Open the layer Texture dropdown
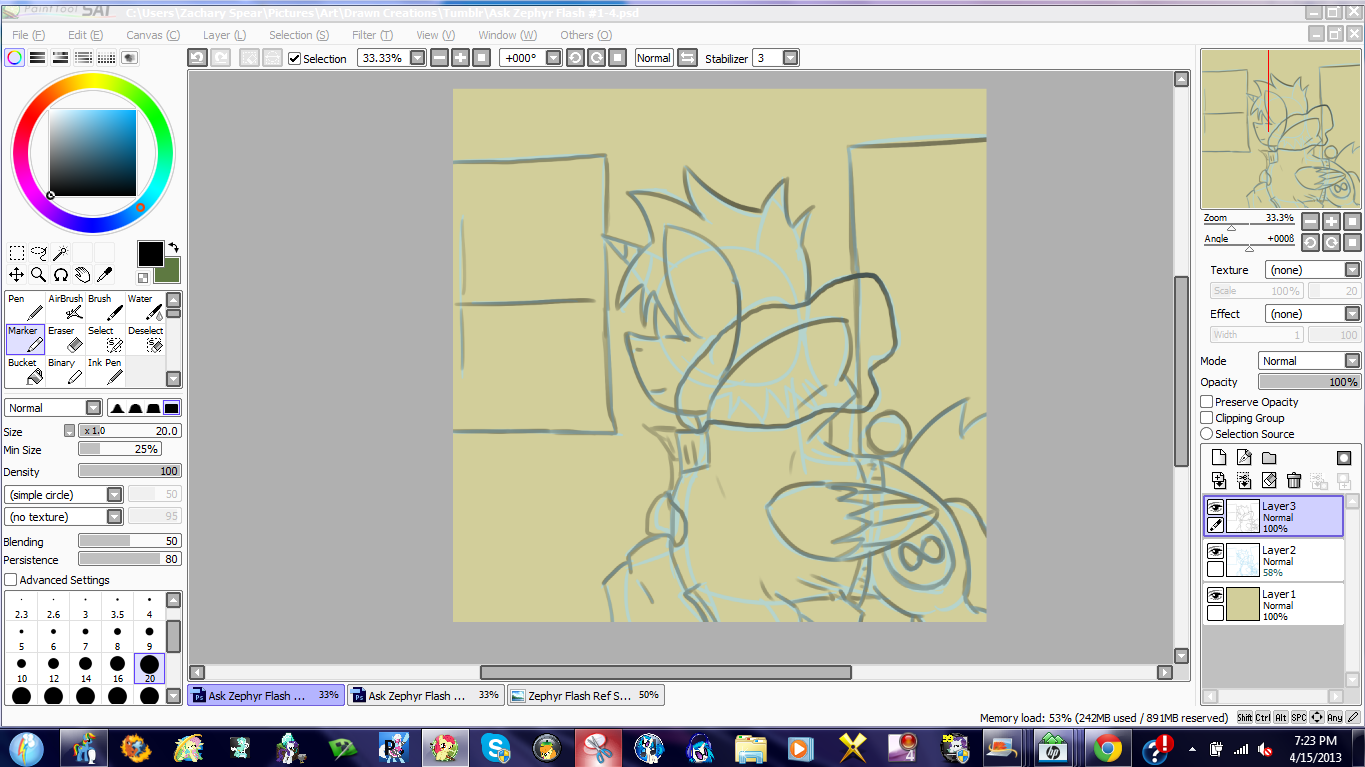Image resolution: width=1365 pixels, height=767 pixels. coord(1312,270)
